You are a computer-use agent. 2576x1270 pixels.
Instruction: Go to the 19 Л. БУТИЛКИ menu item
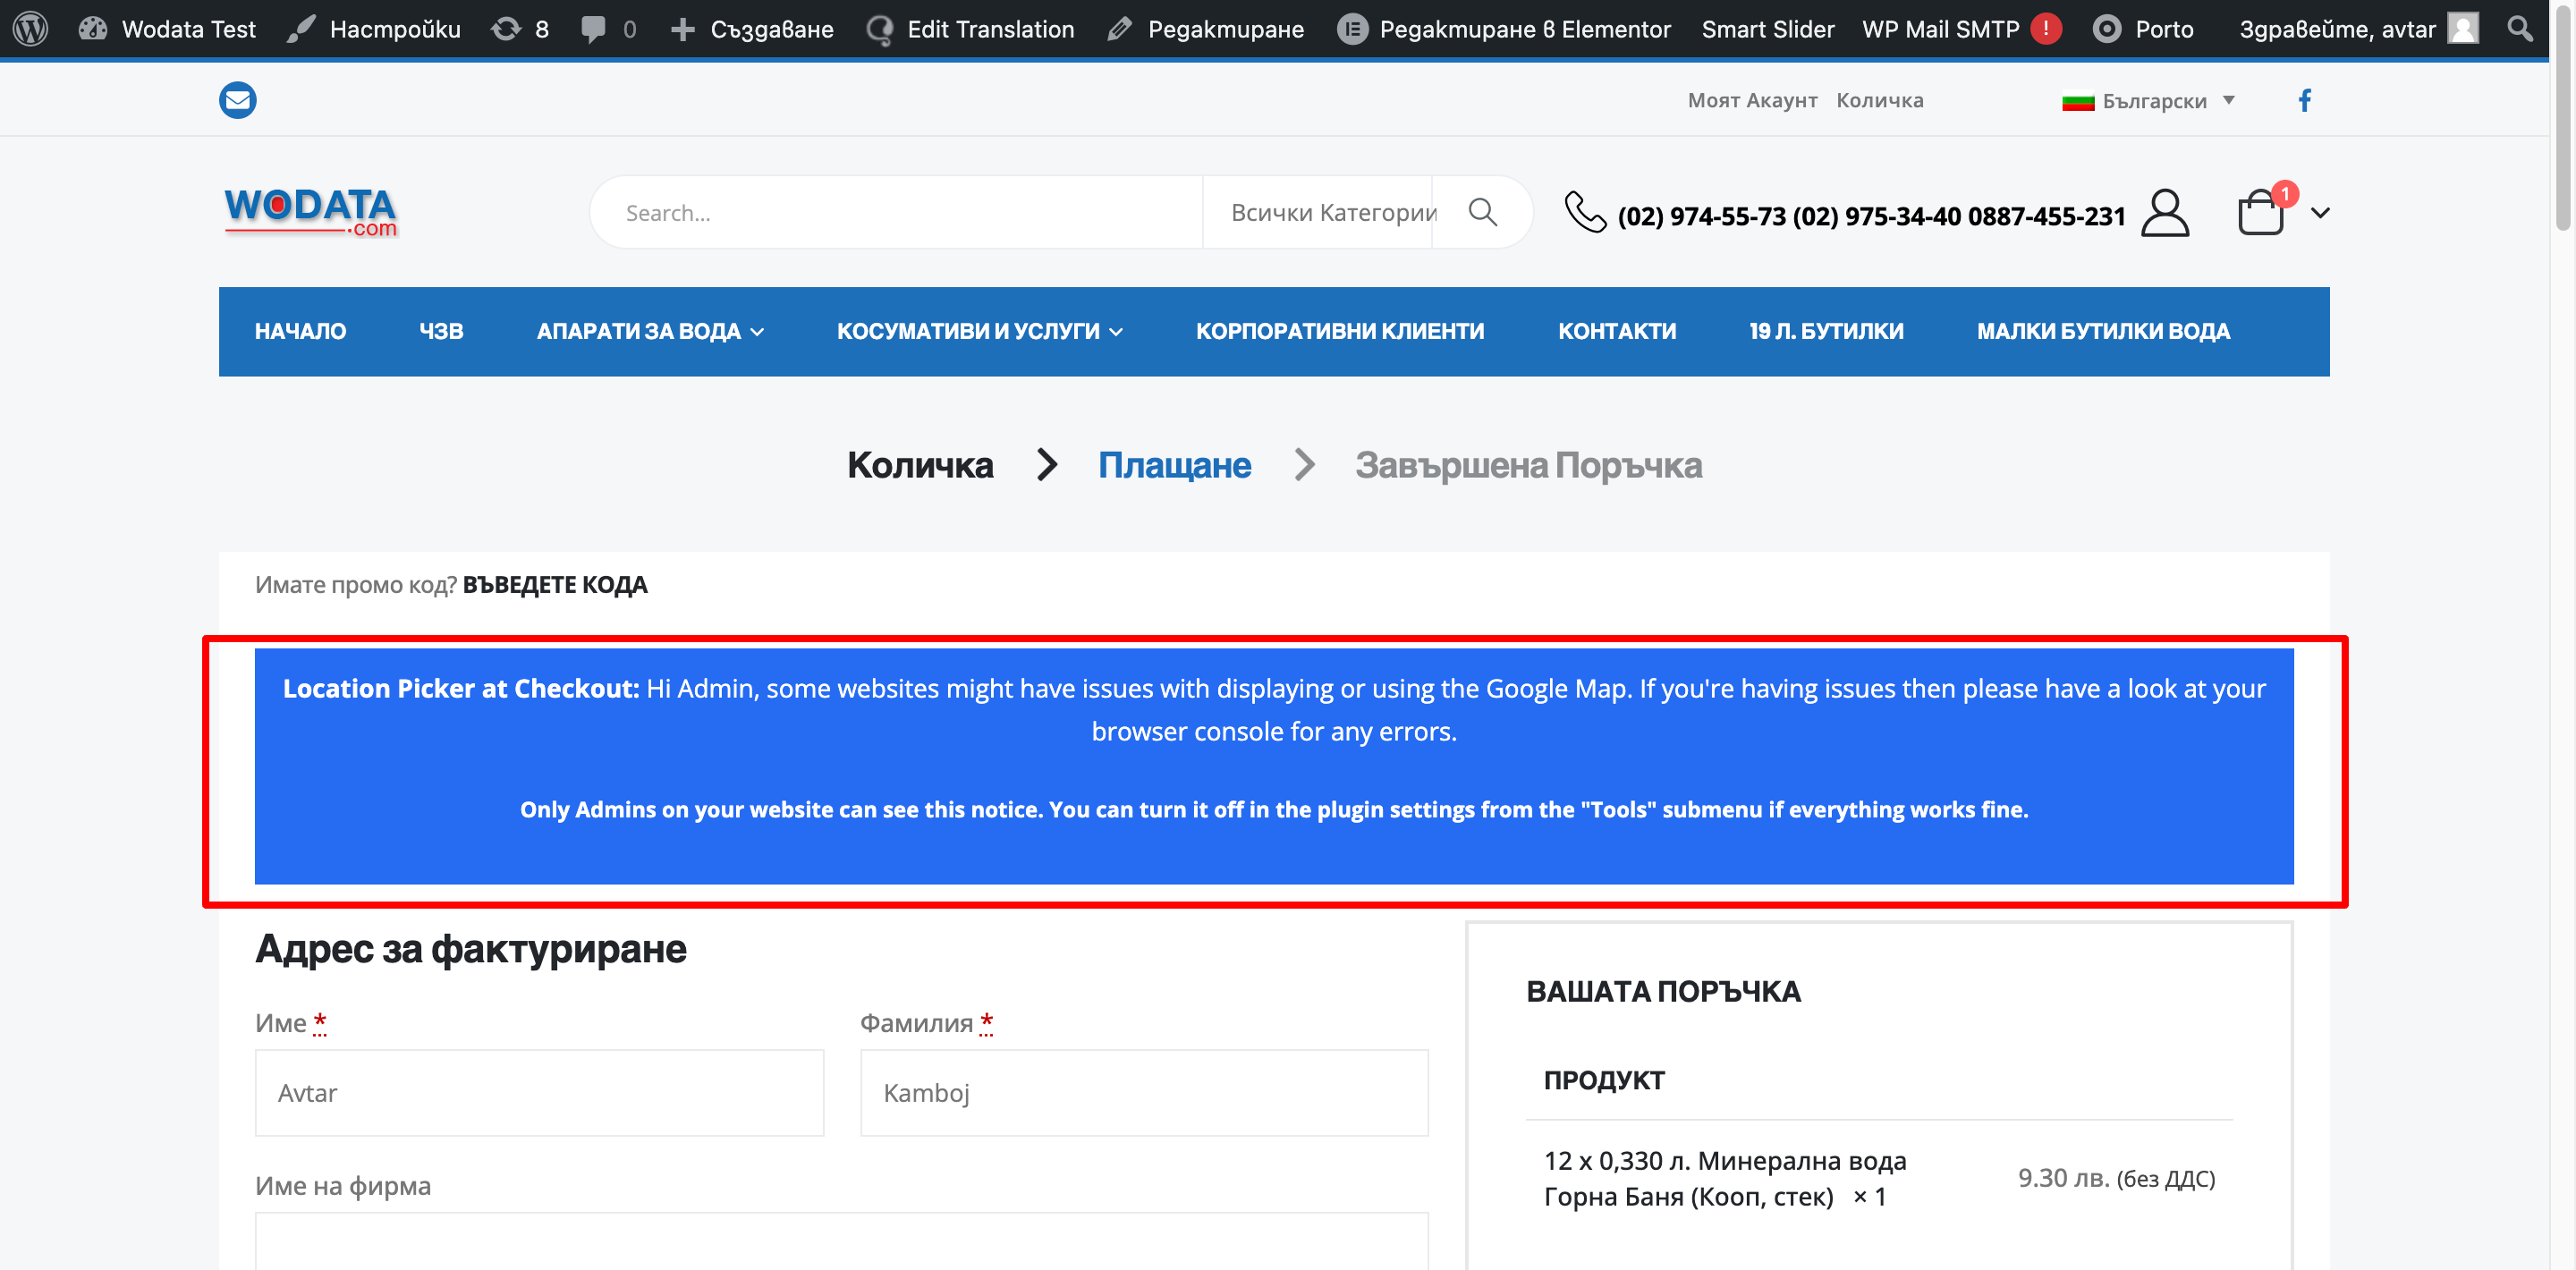(1825, 331)
